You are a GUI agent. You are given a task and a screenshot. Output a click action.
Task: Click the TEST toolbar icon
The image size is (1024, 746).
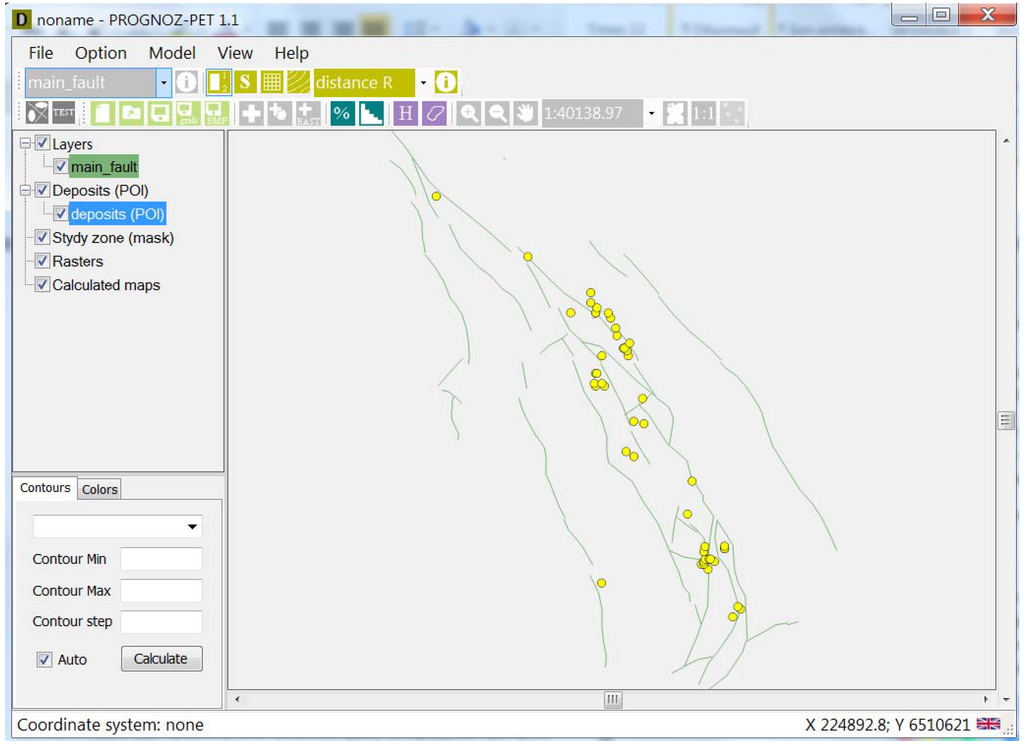64,113
